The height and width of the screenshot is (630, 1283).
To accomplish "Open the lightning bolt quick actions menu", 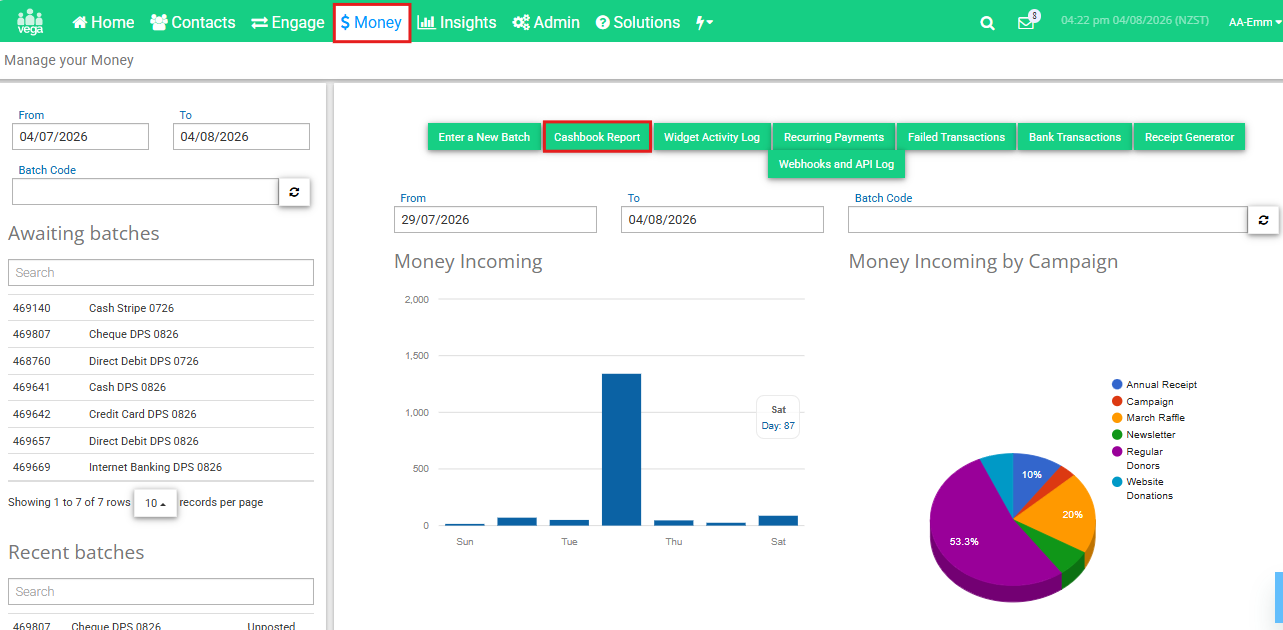I will coord(704,22).
